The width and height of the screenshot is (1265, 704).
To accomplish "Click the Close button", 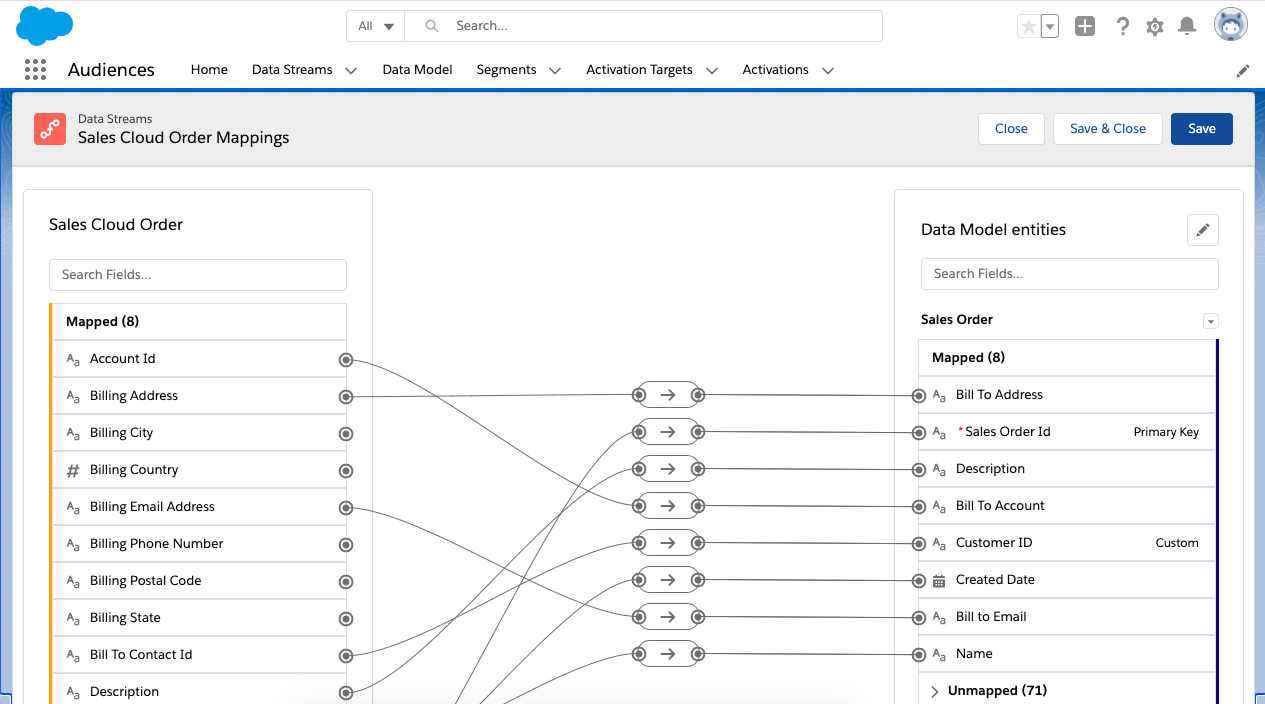I will point(1011,129).
